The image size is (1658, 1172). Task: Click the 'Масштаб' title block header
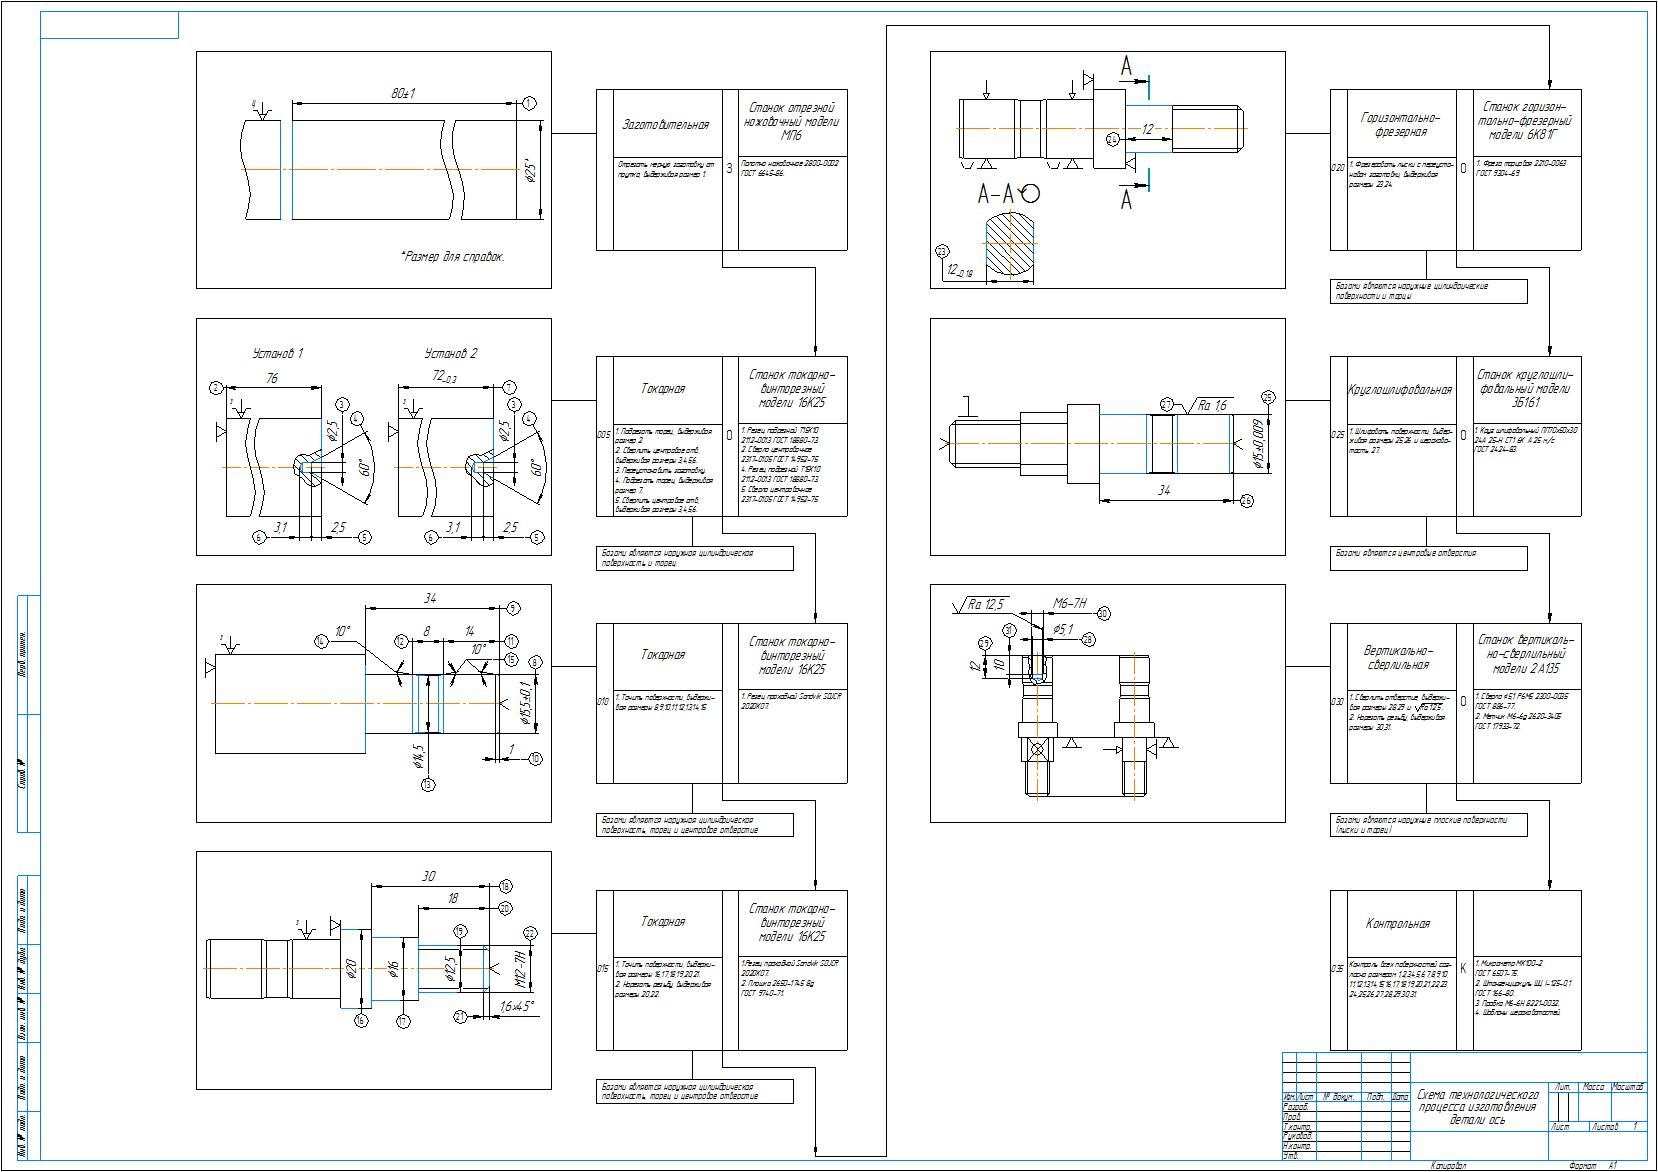click(x=1628, y=1086)
